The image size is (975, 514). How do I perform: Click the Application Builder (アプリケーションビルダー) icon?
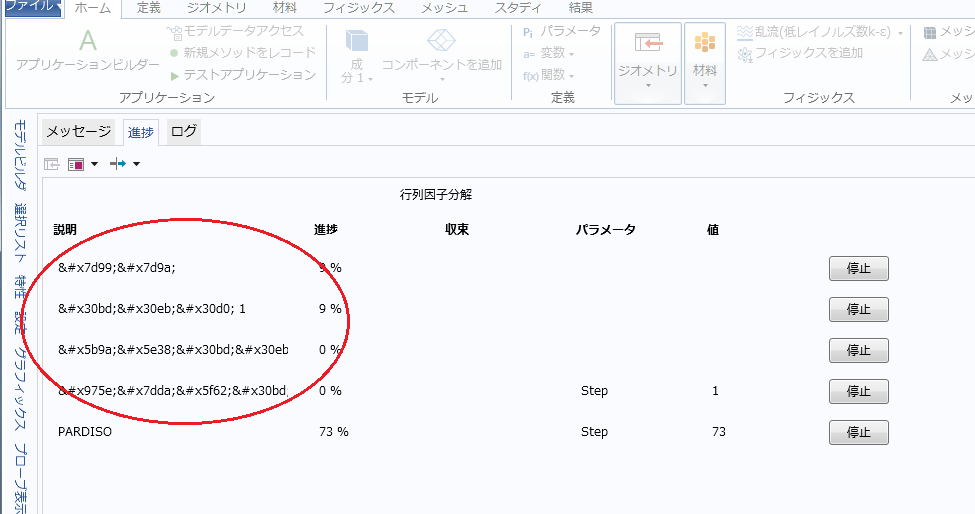click(88, 41)
